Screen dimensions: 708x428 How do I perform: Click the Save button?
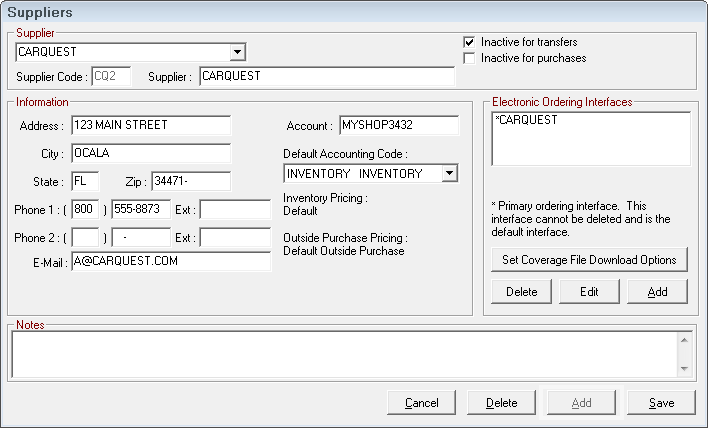(x=660, y=403)
